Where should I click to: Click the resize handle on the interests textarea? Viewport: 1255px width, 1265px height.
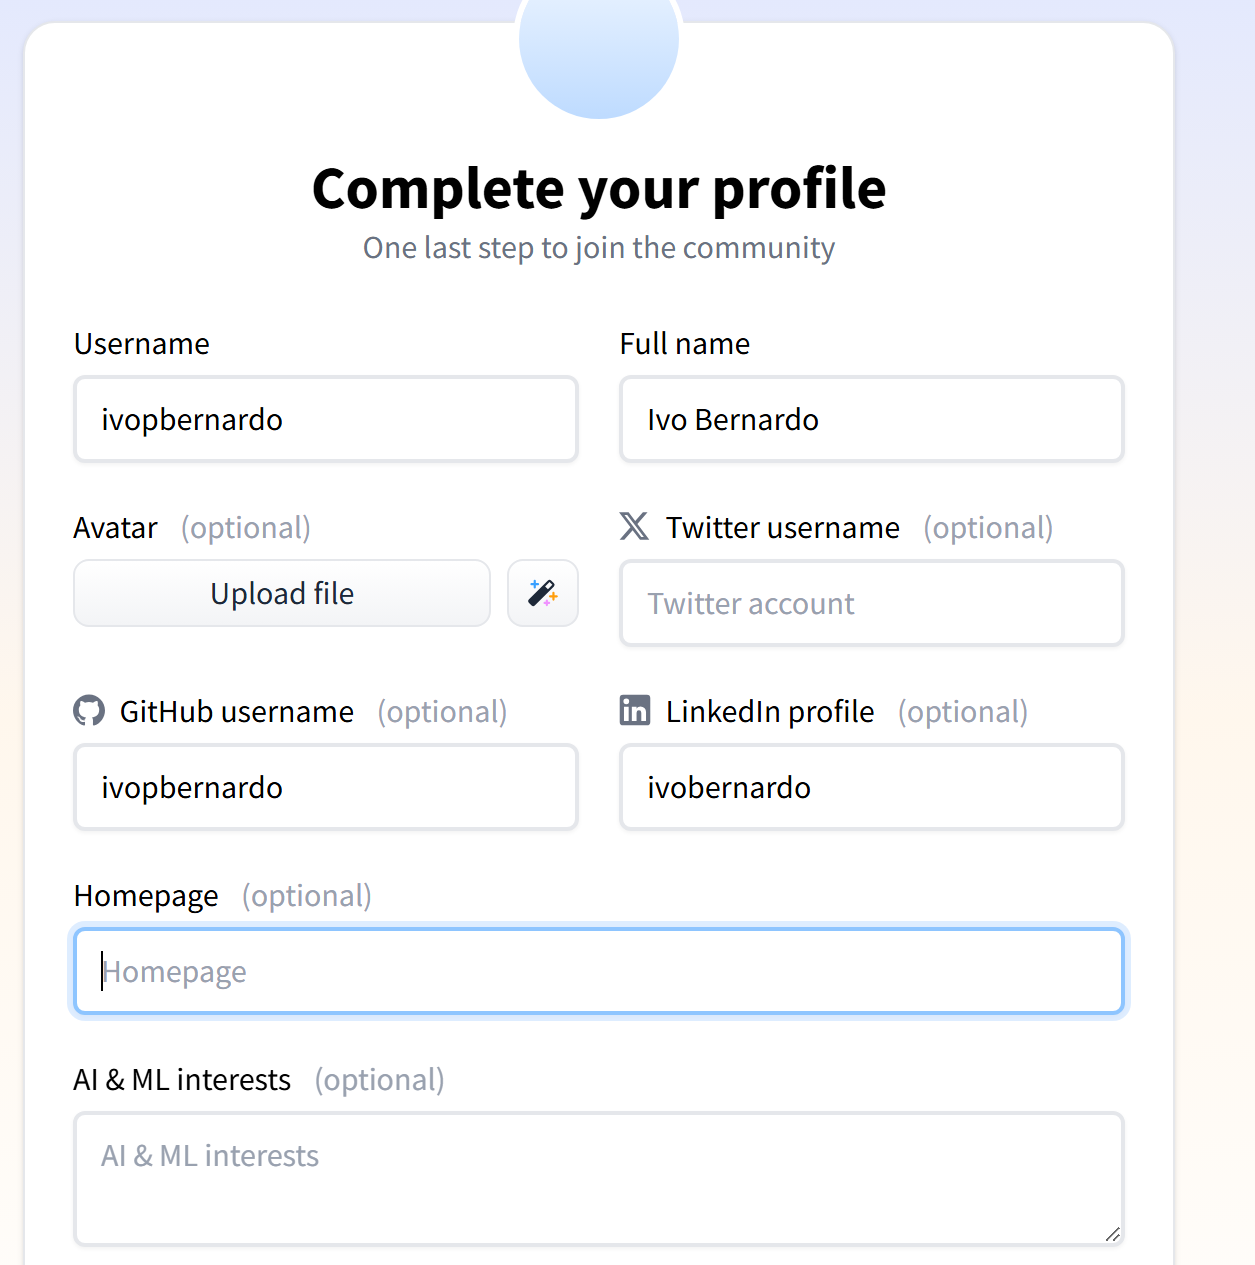tap(1113, 1234)
